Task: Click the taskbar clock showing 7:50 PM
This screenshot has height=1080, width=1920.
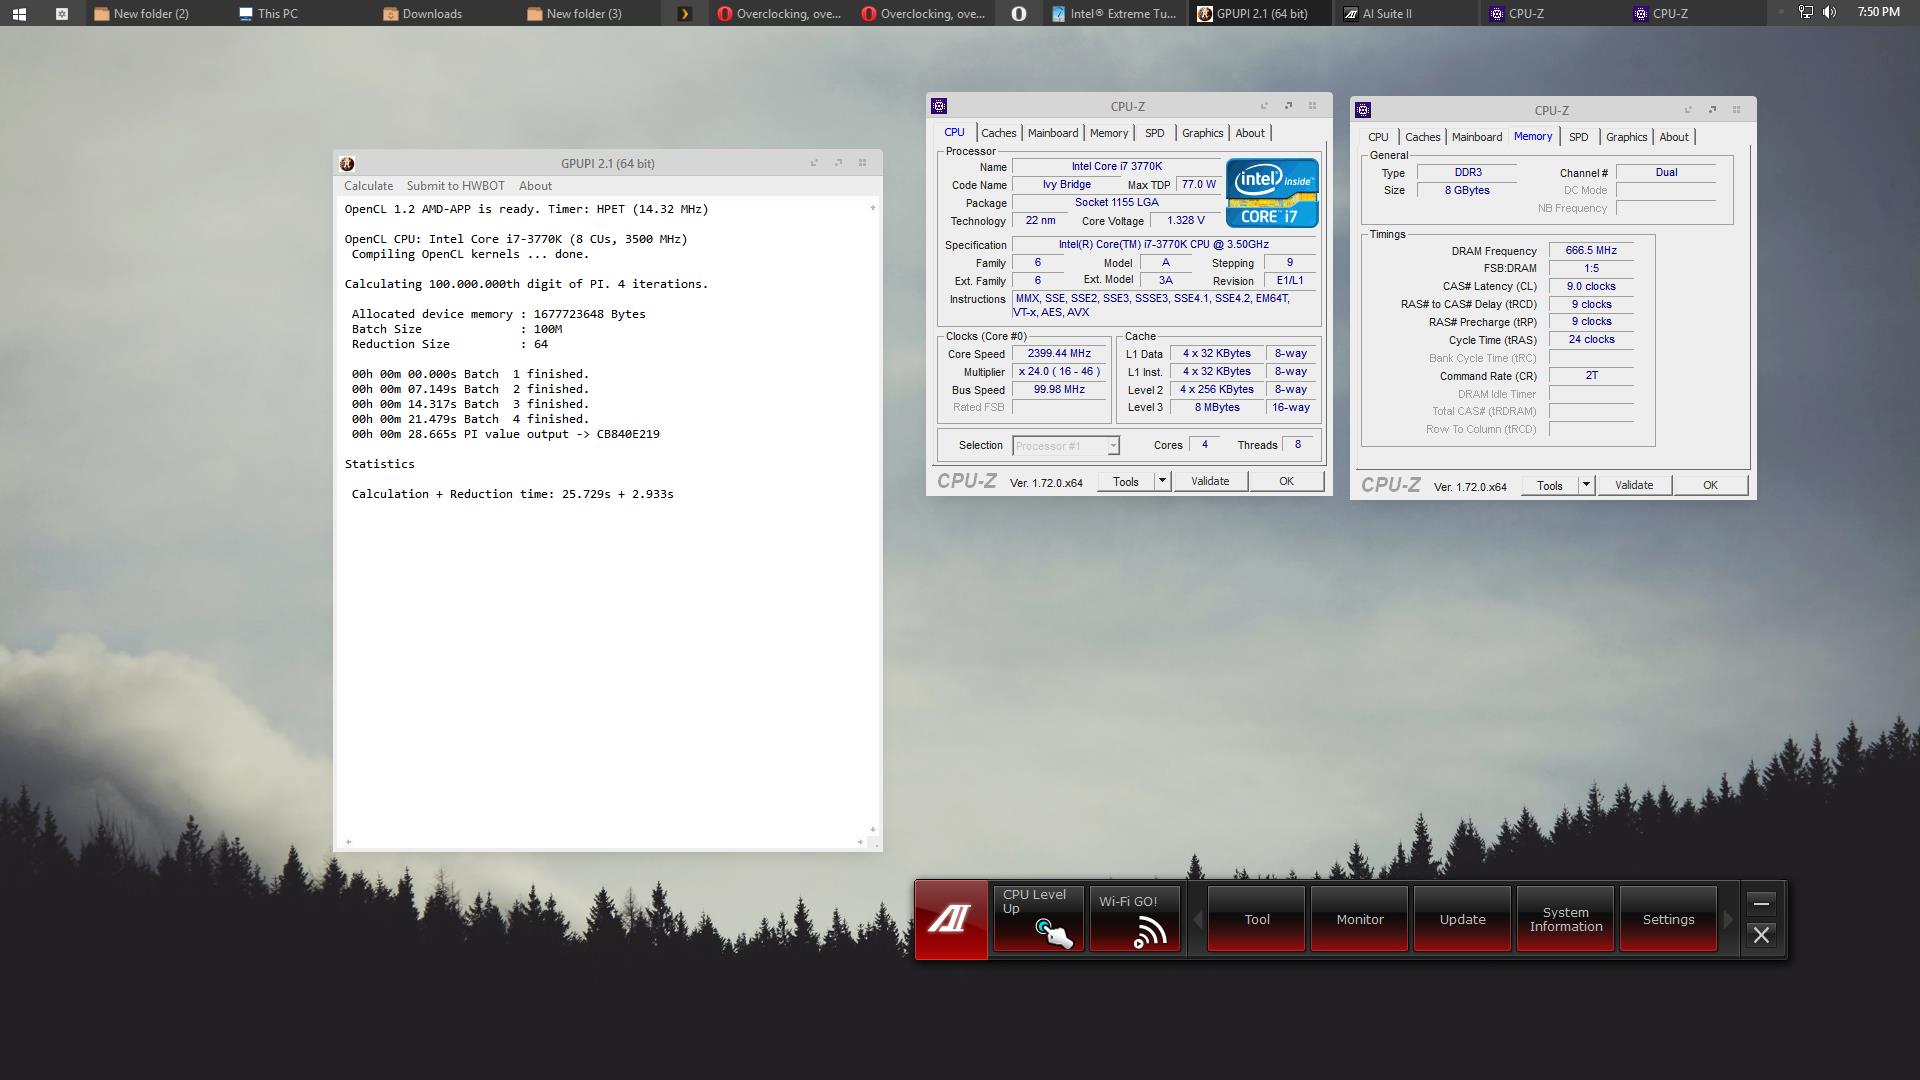Action: coord(1878,12)
